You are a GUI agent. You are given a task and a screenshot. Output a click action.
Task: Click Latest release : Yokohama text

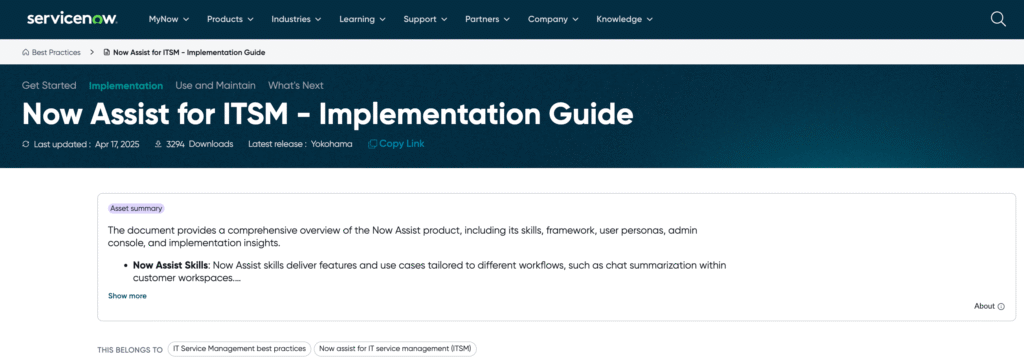[300, 144]
